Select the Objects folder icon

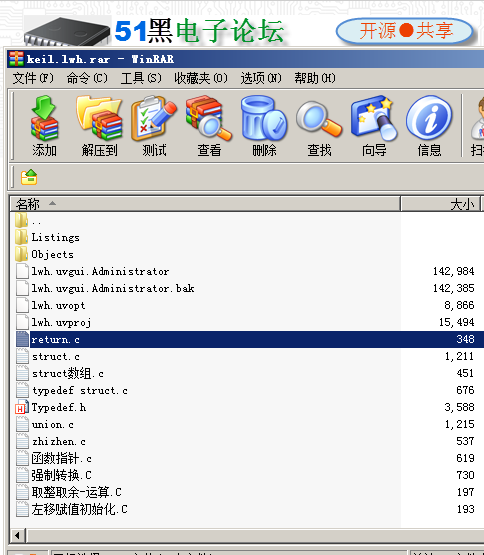tap(22, 254)
